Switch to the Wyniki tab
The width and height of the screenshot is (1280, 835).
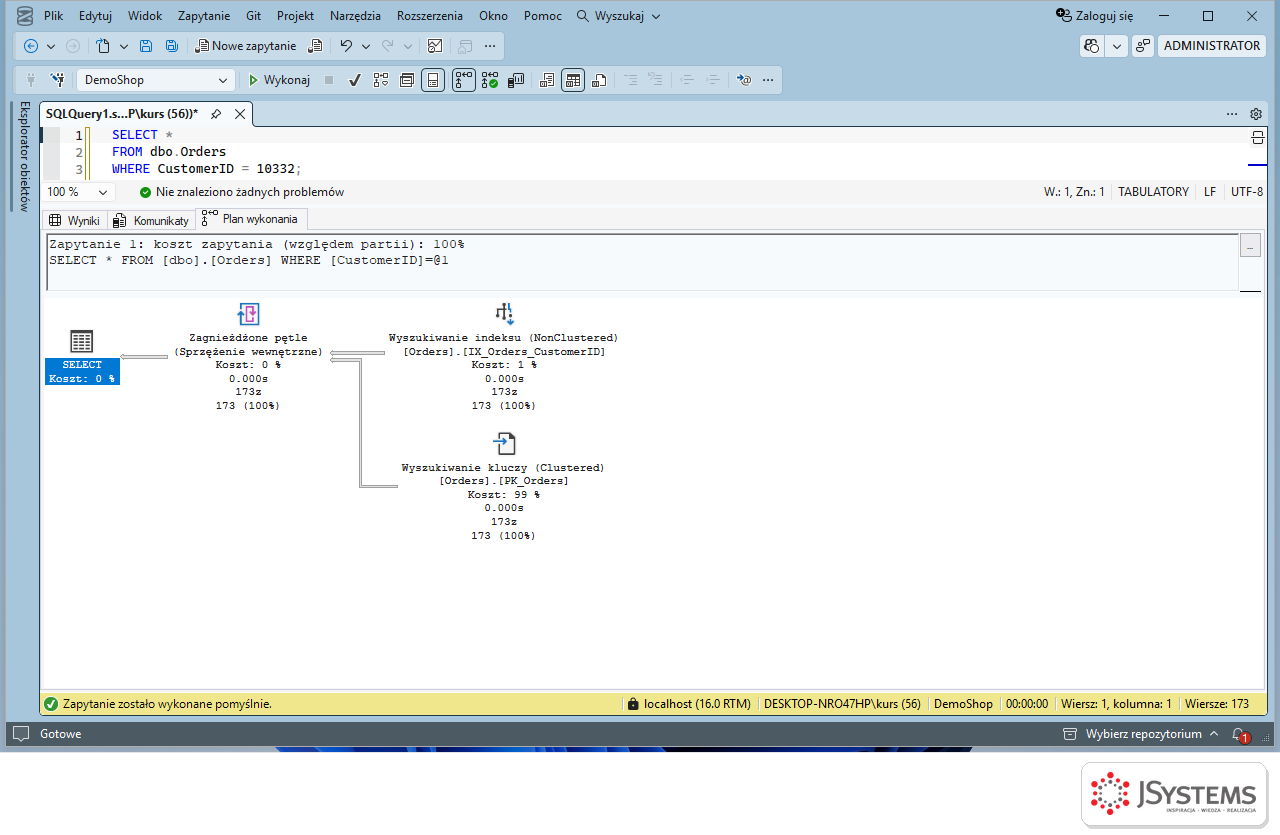click(75, 220)
